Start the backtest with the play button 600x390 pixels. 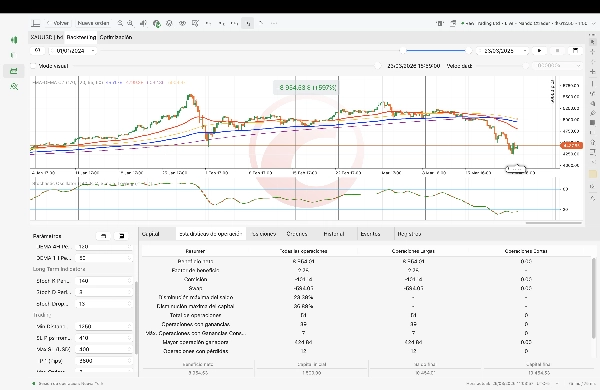click(x=540, y=51)
